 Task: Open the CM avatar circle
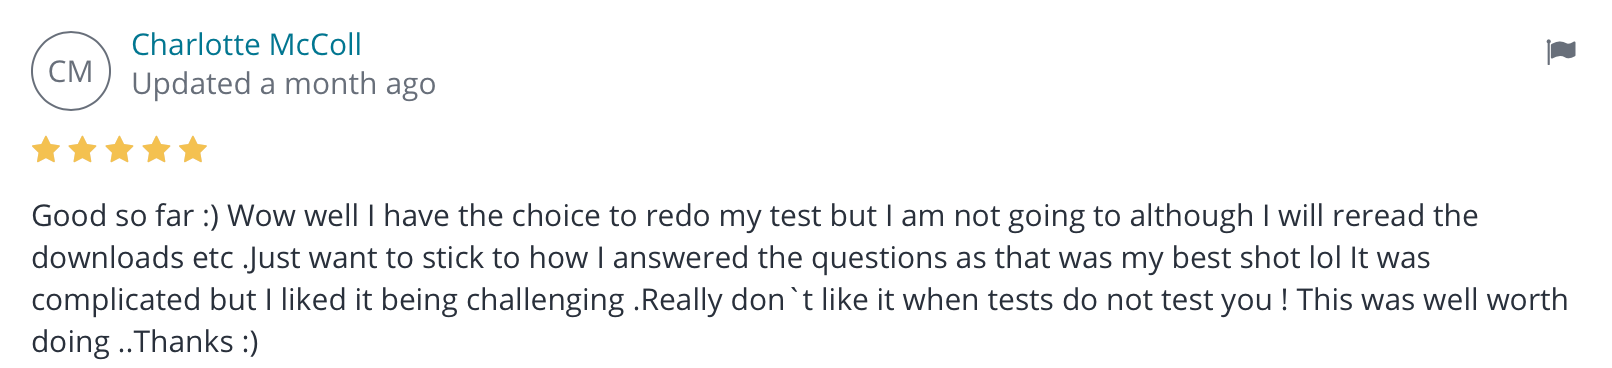(71, 71)
